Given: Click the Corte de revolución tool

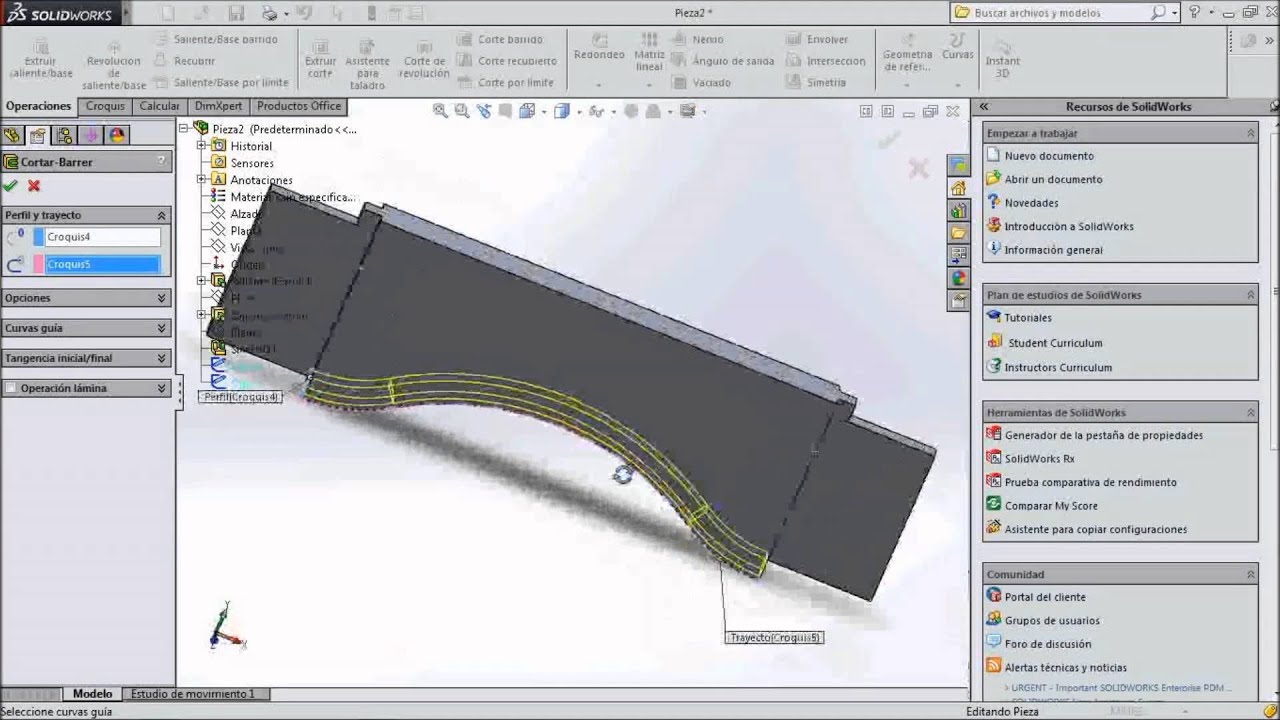Looking at the screenshot, I should [424, 59].
